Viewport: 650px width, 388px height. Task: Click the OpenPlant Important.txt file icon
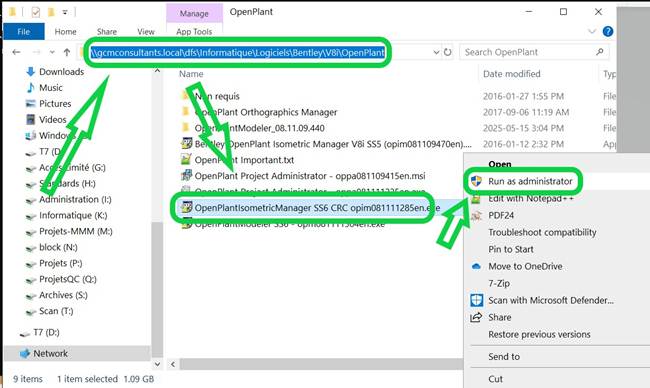tap(187, 160)
